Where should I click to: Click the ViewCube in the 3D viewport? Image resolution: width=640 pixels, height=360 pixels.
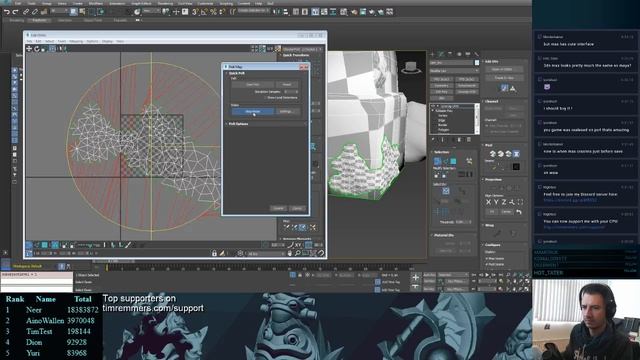click(x=411, y=68)
